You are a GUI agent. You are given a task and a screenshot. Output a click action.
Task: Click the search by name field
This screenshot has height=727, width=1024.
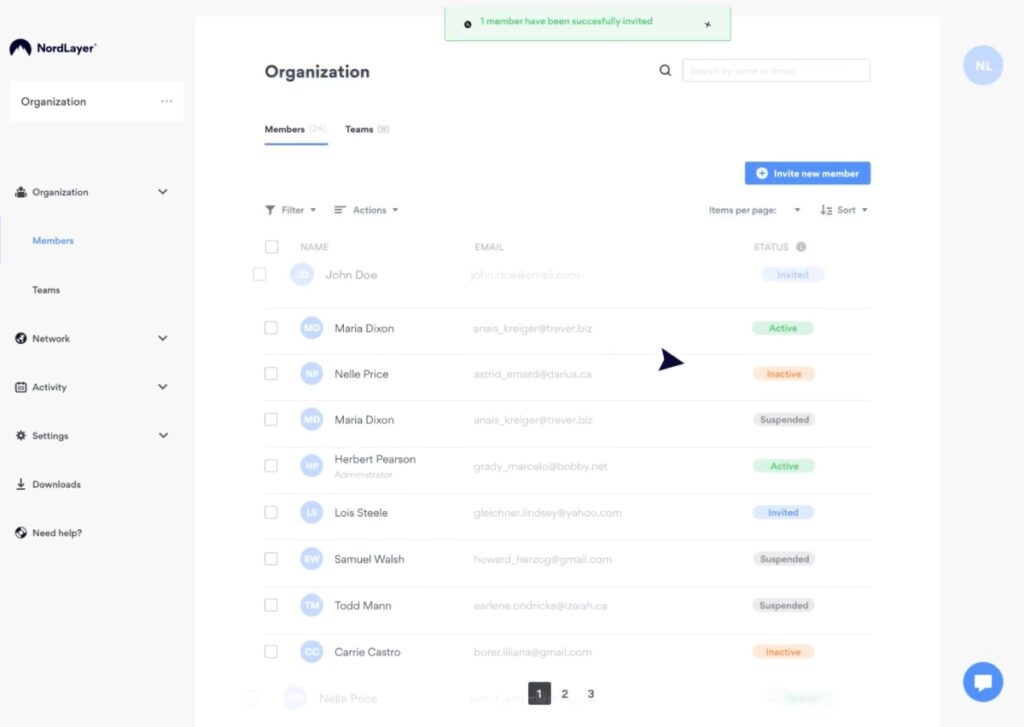776,71
